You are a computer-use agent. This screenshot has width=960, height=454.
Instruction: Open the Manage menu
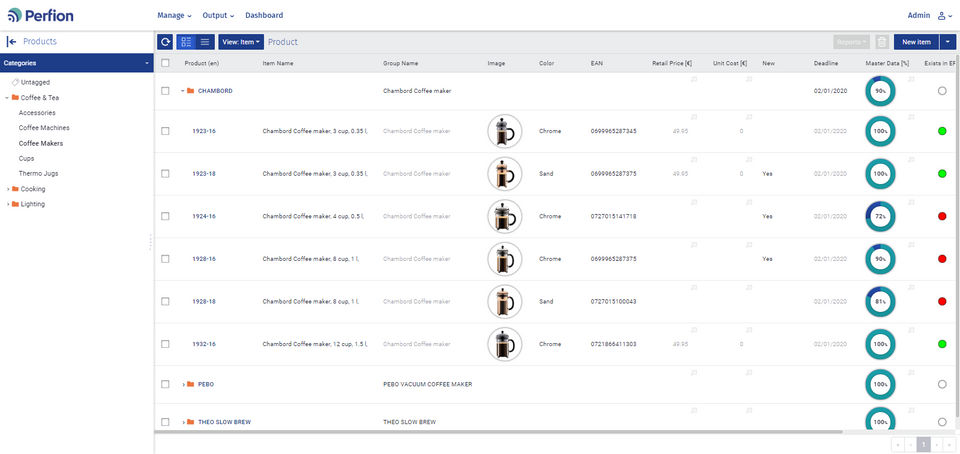pos(174,15)
